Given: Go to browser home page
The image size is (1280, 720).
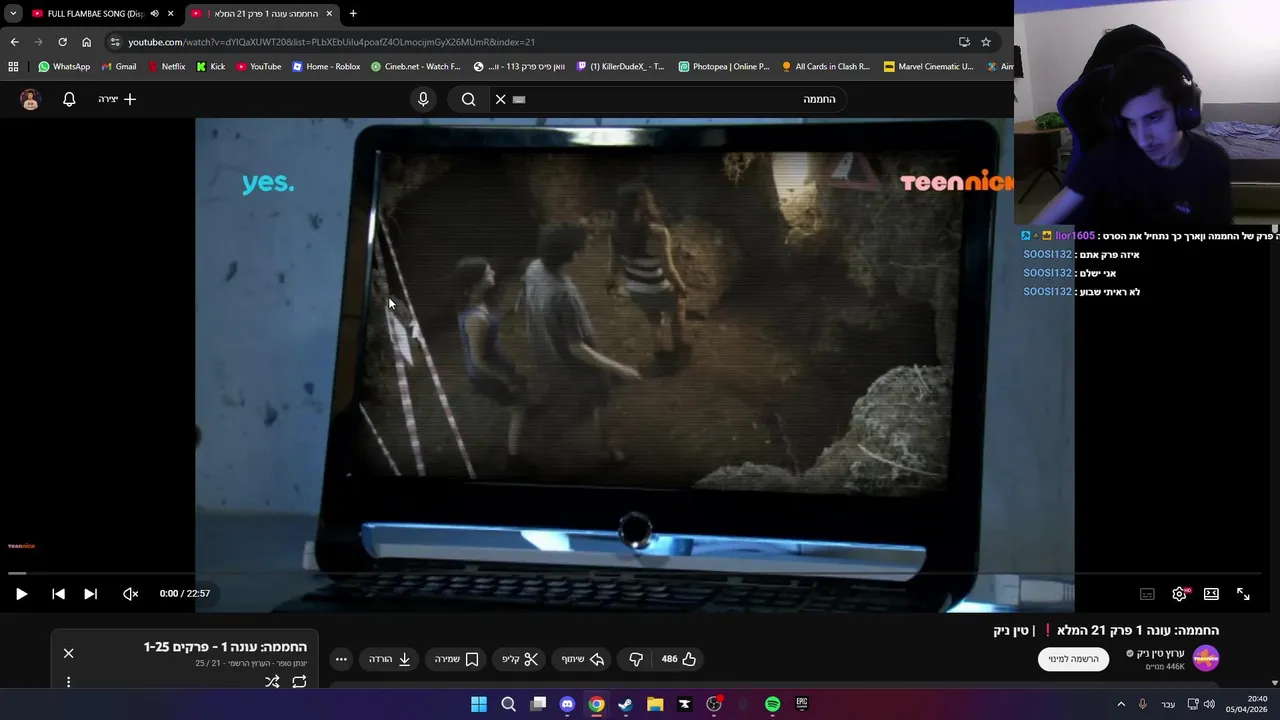Looking at the screenshot, I should (86, 42).
